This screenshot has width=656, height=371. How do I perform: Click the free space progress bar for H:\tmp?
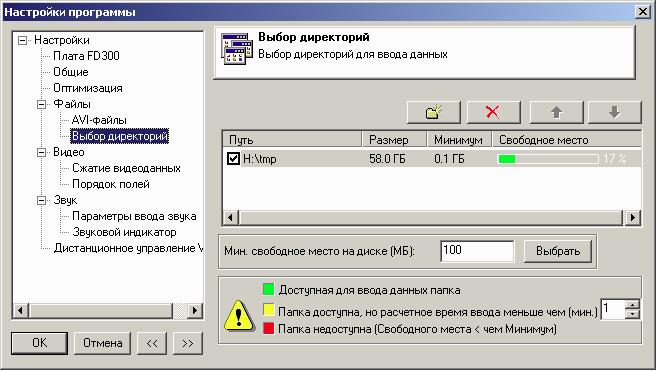(x=548, y=159)
